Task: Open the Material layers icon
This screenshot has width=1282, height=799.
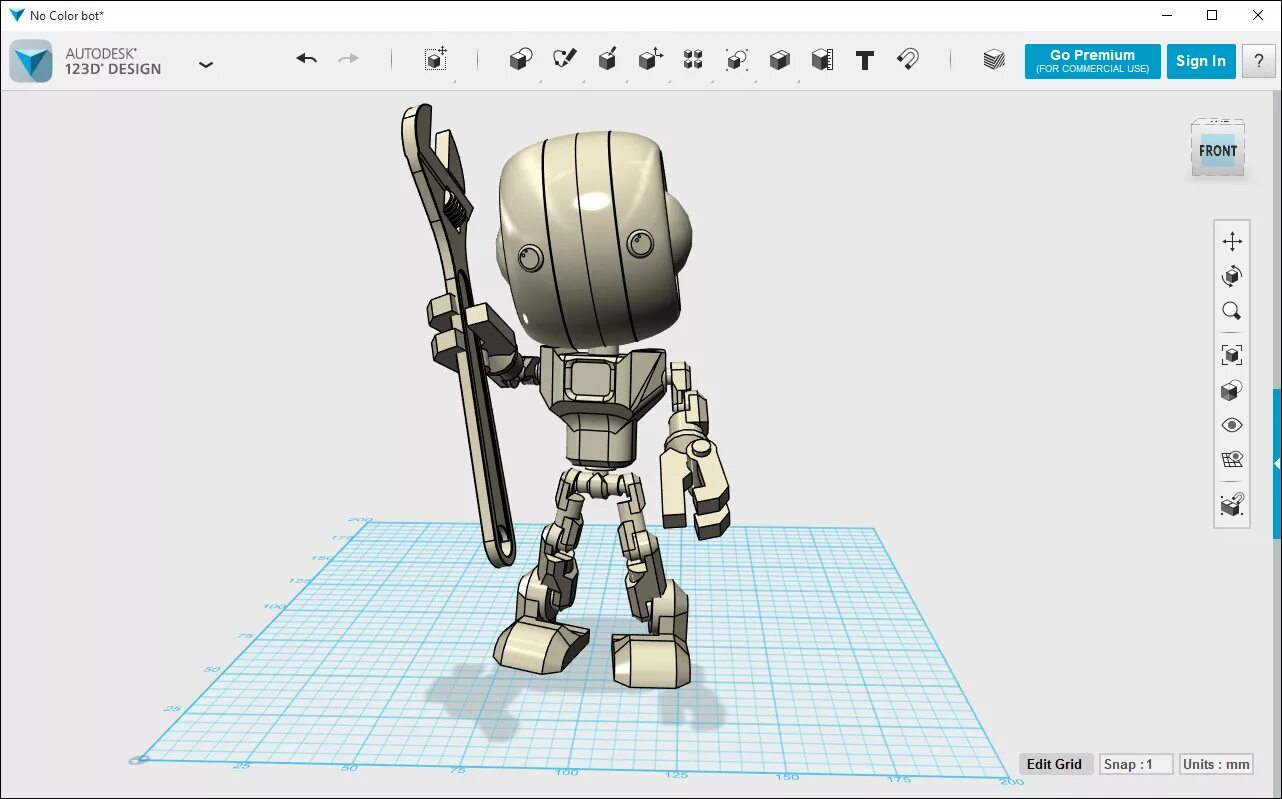Action: (993, 60)
